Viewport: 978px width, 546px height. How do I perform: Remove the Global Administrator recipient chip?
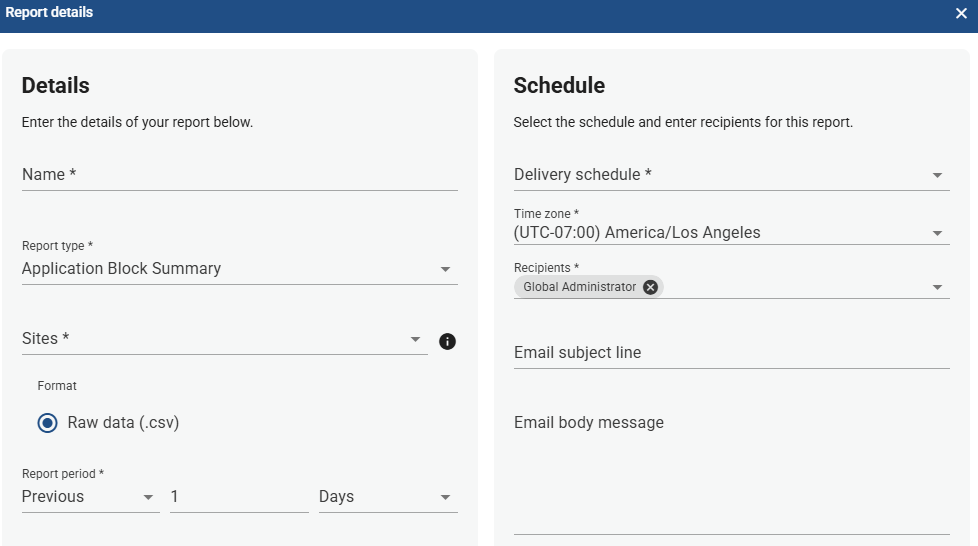[x=650, y=287]
